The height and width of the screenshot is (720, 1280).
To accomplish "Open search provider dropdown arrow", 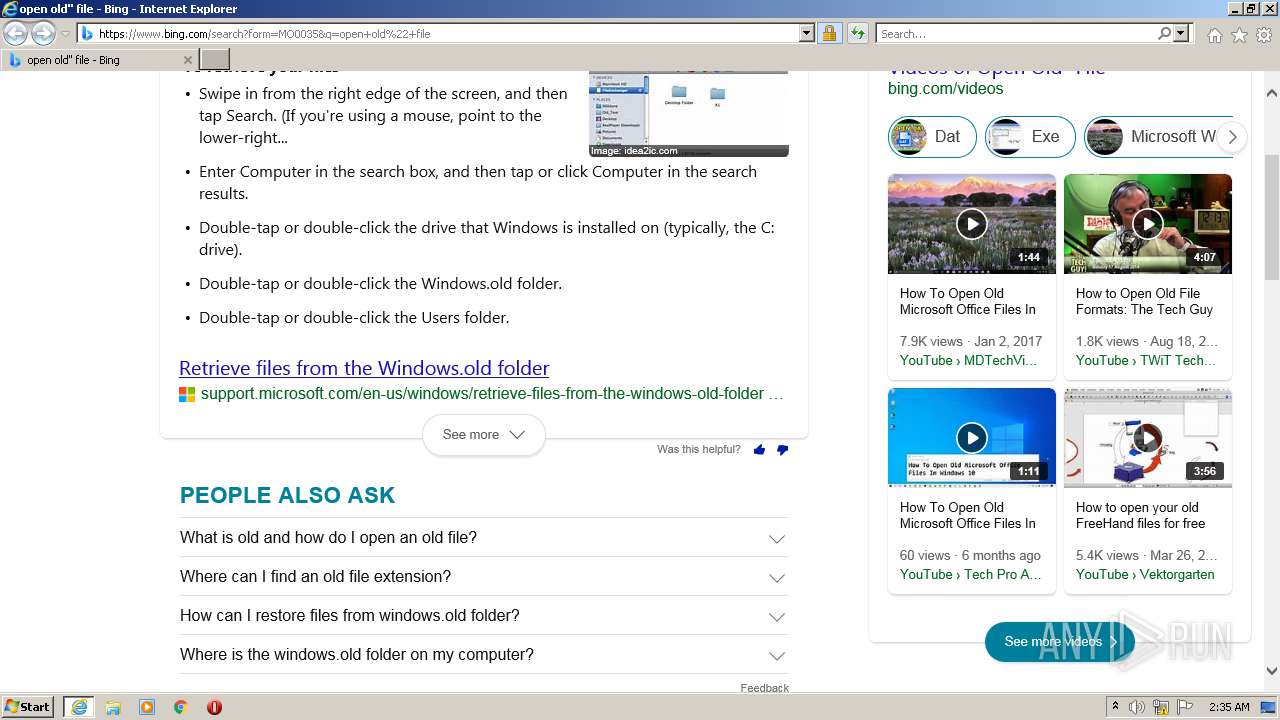I will (1181, 33).
